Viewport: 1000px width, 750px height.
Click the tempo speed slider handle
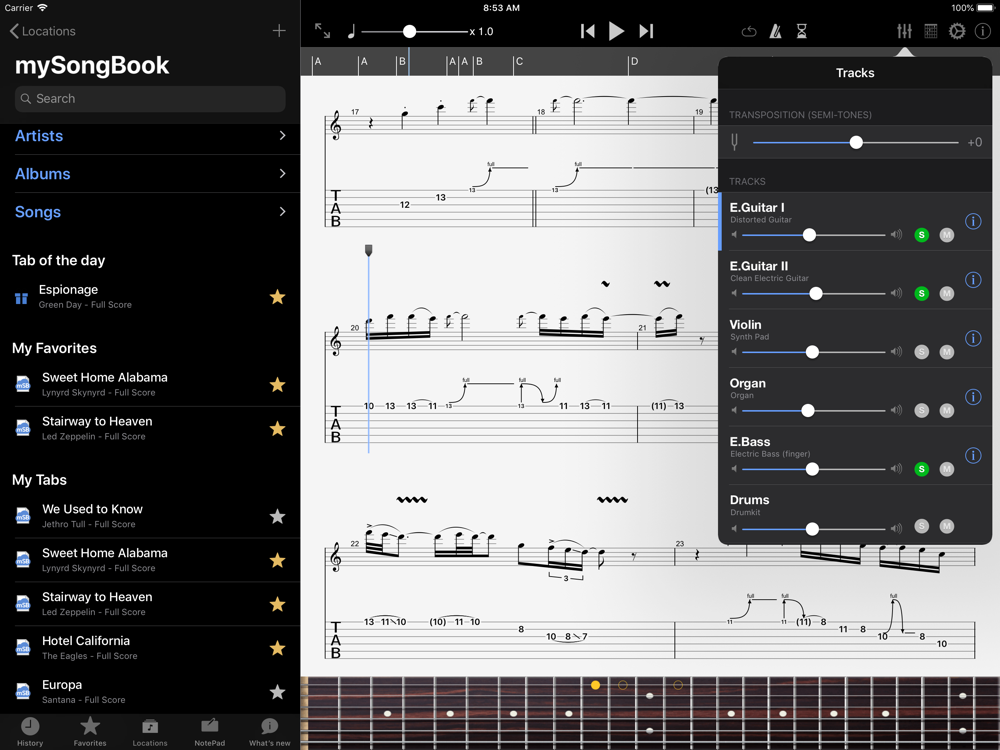(409, 31)
